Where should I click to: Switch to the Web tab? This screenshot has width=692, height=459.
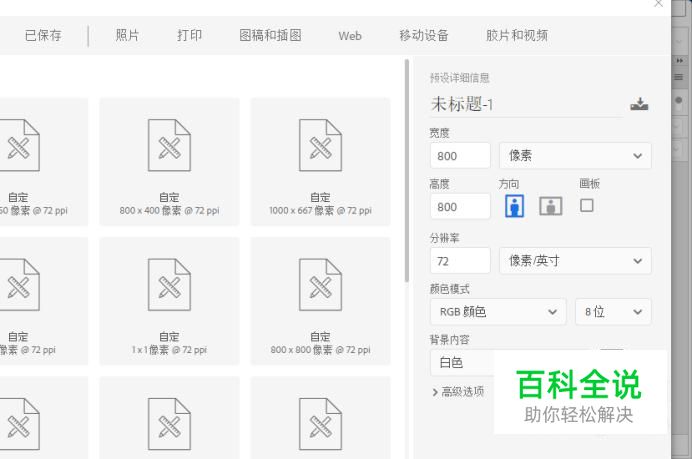[350, 36]
